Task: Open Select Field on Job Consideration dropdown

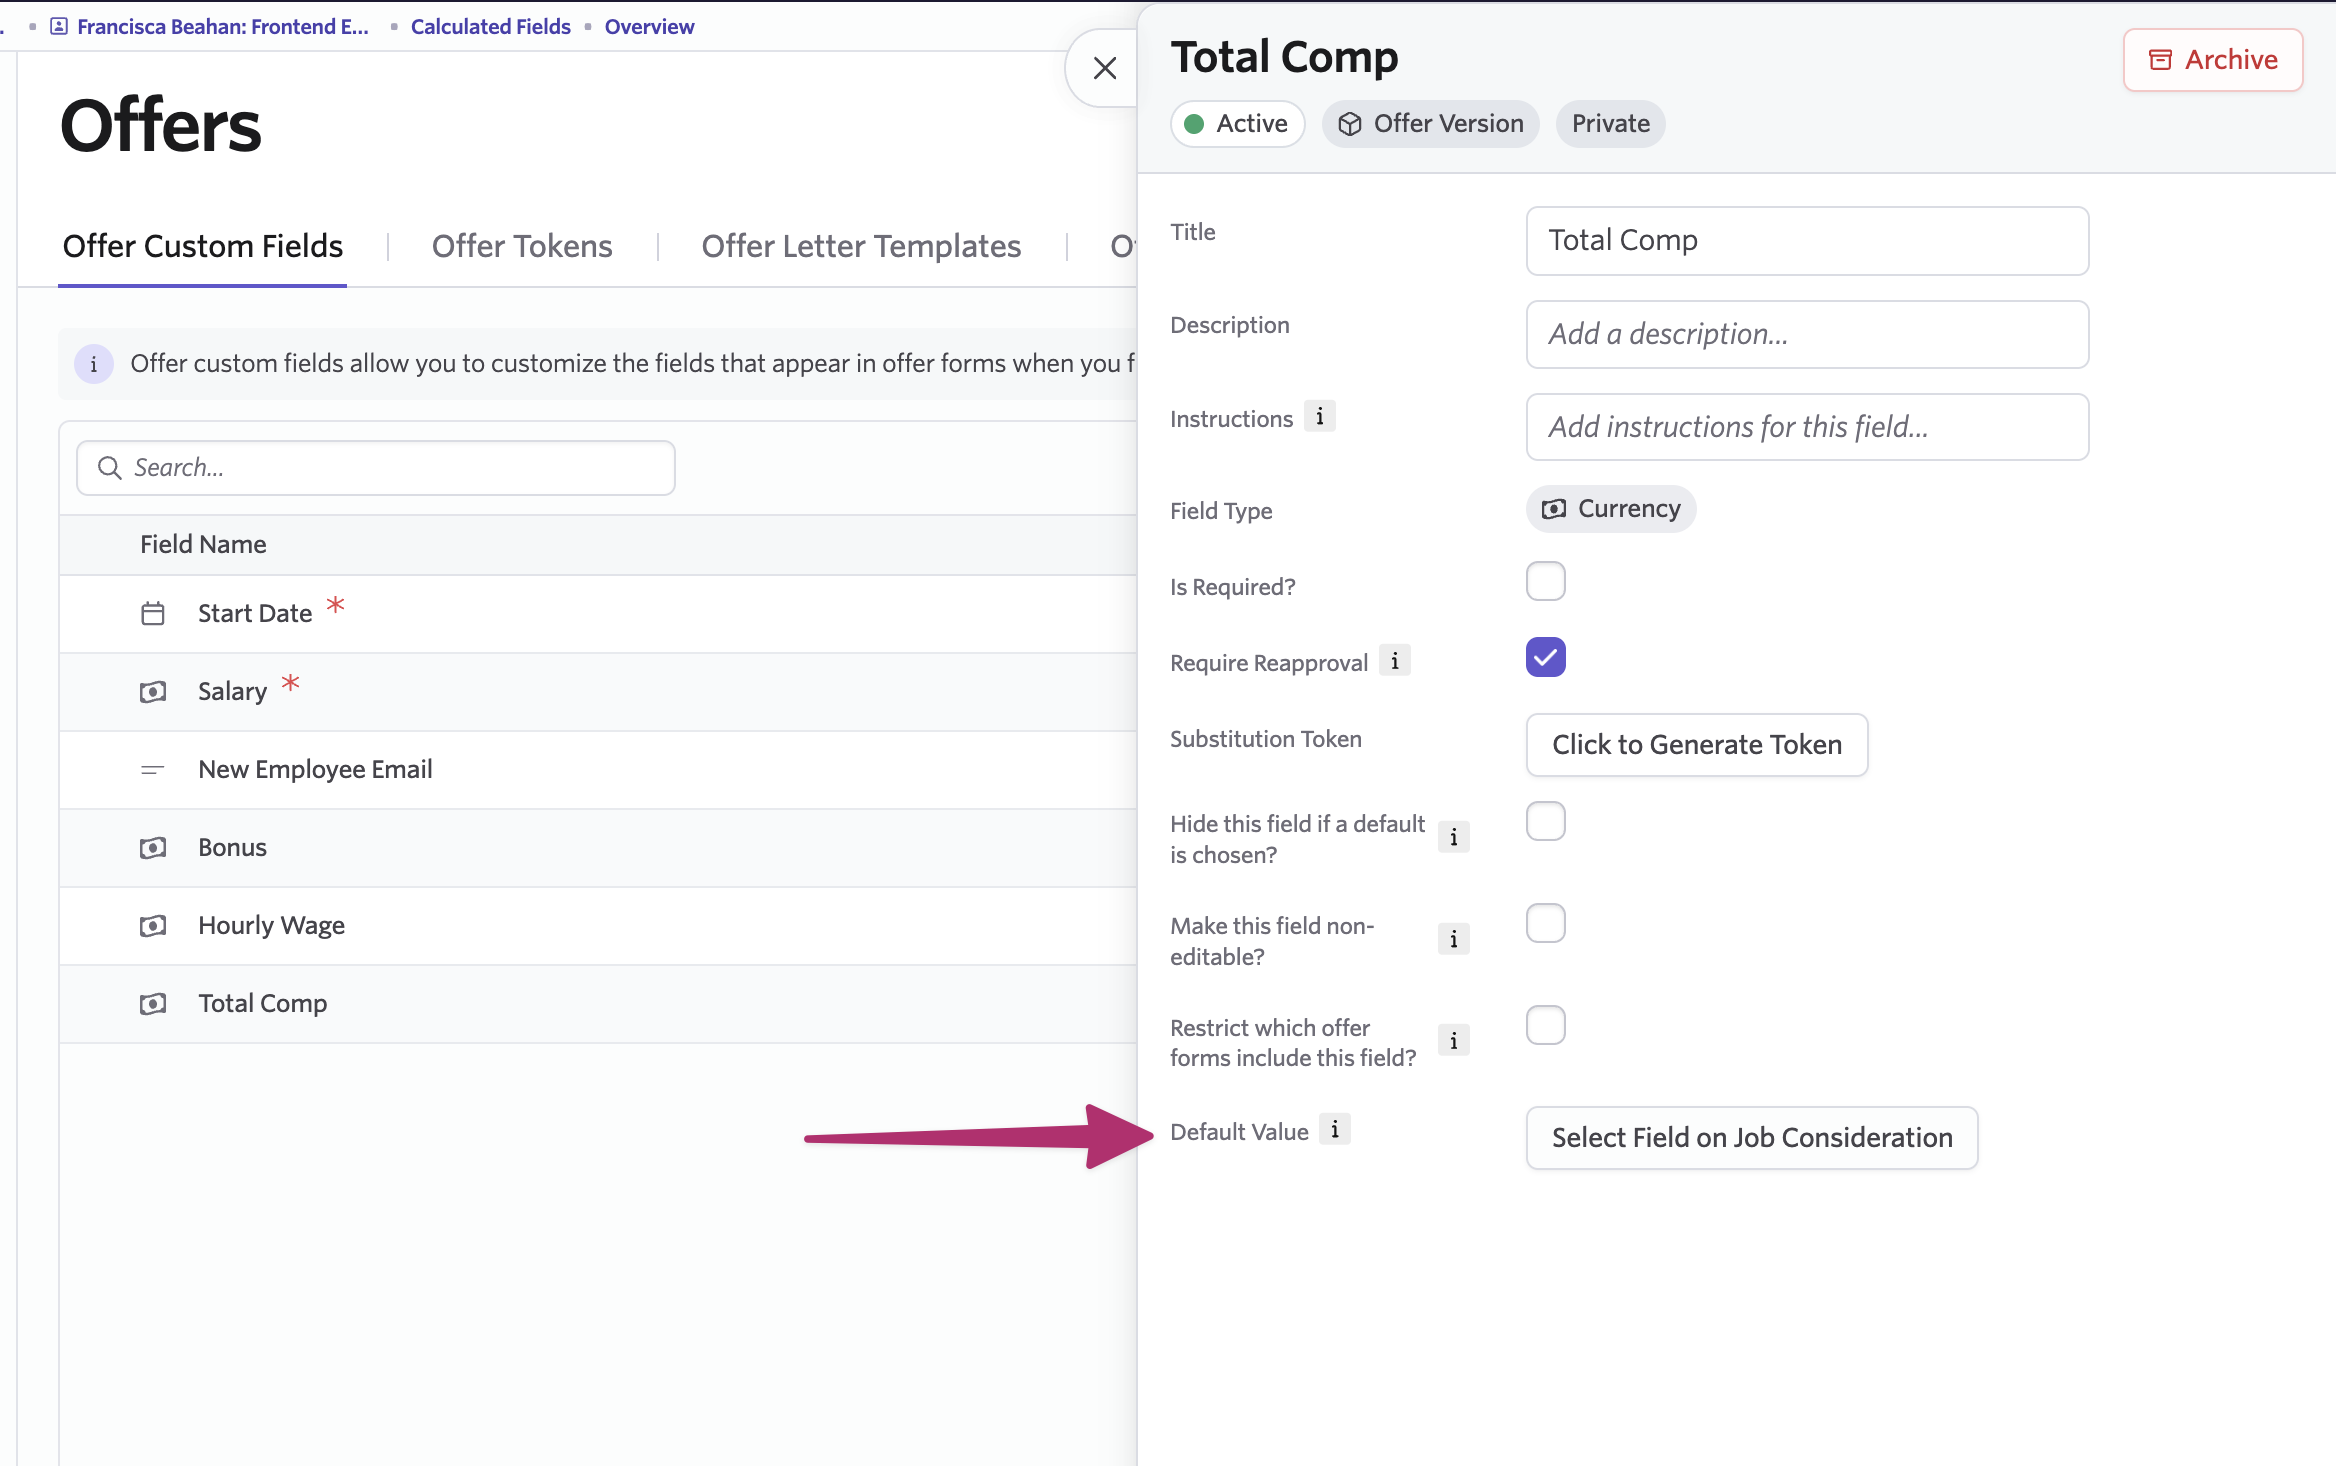Action: pos(1751,1138)
